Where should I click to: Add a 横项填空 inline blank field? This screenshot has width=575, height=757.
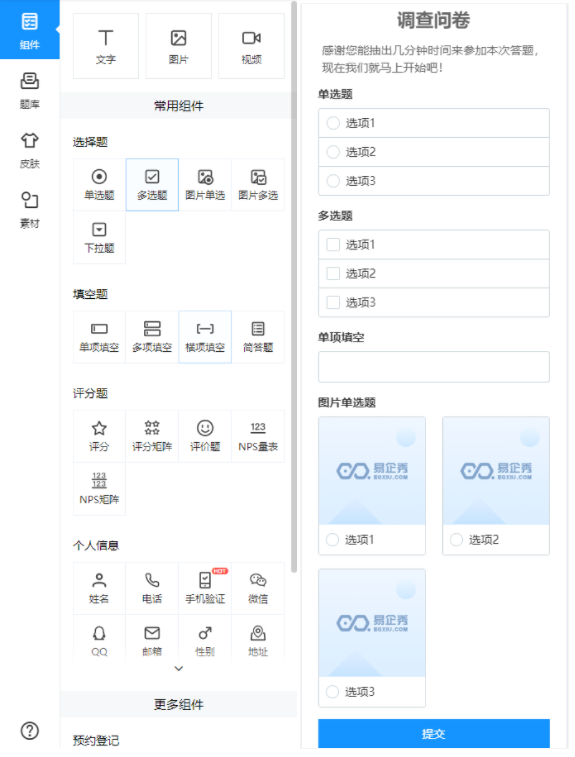pyautogui.click(x=205, y=337)
